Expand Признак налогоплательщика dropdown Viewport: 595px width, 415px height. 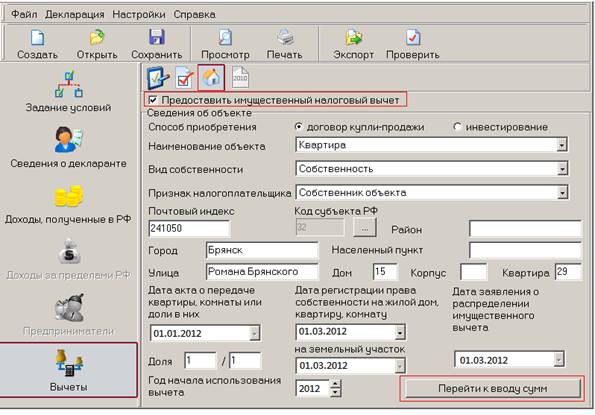562,192
